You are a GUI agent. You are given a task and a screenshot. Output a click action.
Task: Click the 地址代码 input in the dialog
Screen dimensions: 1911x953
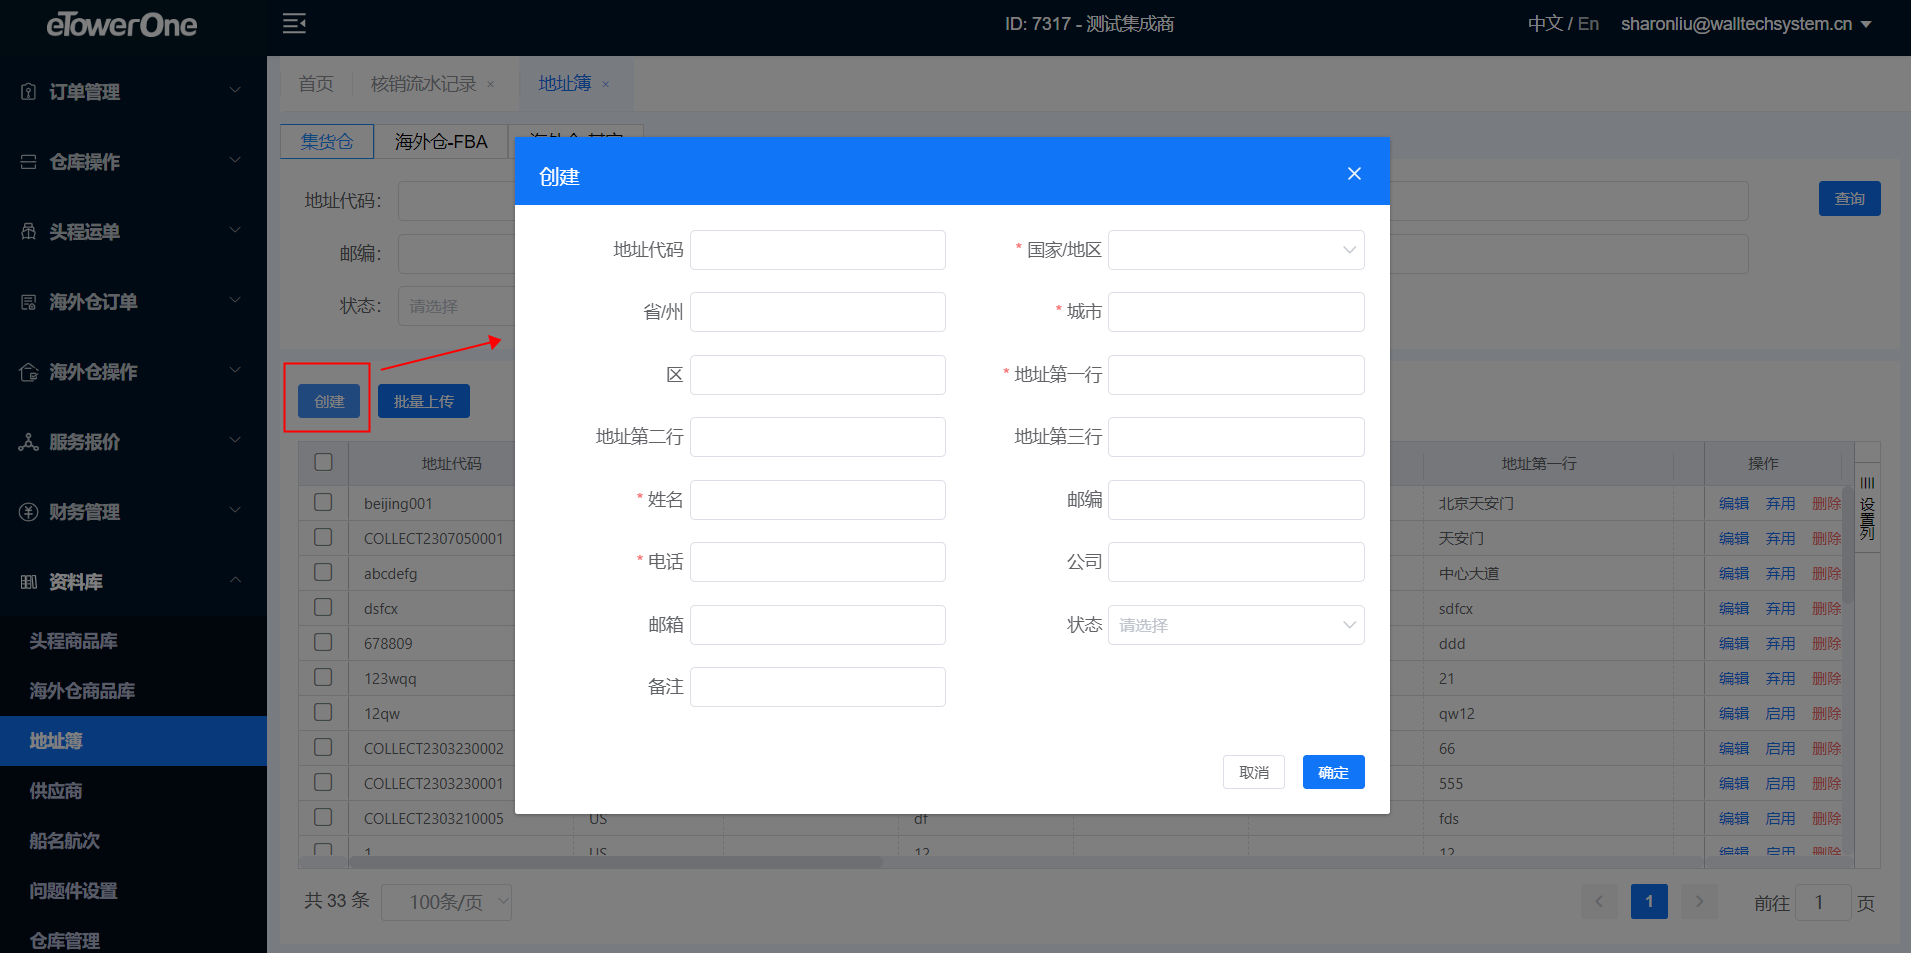(818, 250)
